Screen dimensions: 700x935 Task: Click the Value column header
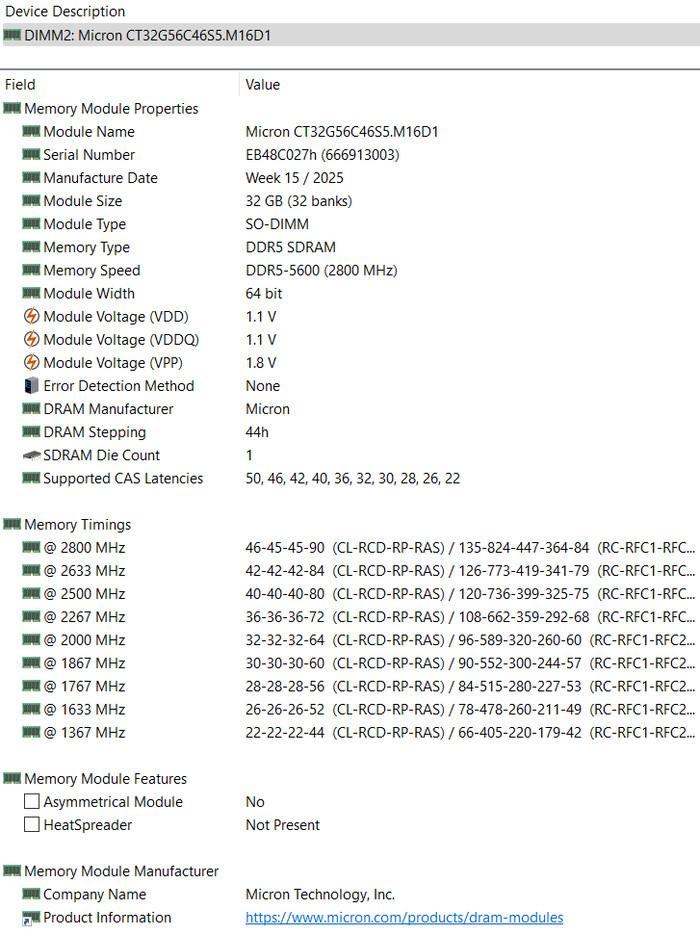coord(263,85)
